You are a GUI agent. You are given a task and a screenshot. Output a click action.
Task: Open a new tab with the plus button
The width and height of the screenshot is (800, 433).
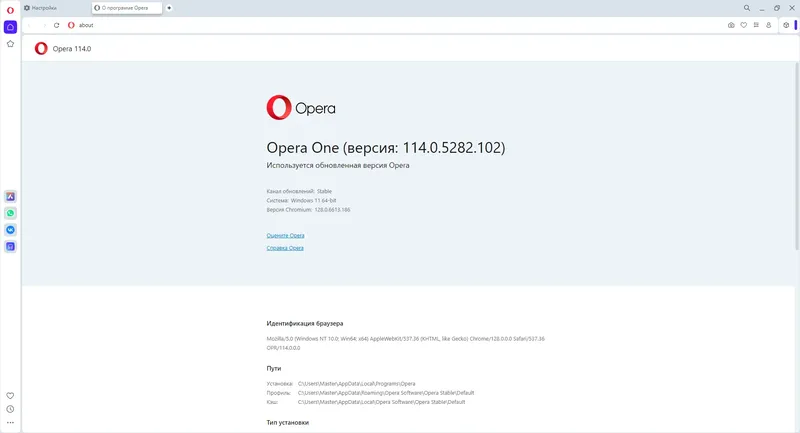click(x=169, y=8)
